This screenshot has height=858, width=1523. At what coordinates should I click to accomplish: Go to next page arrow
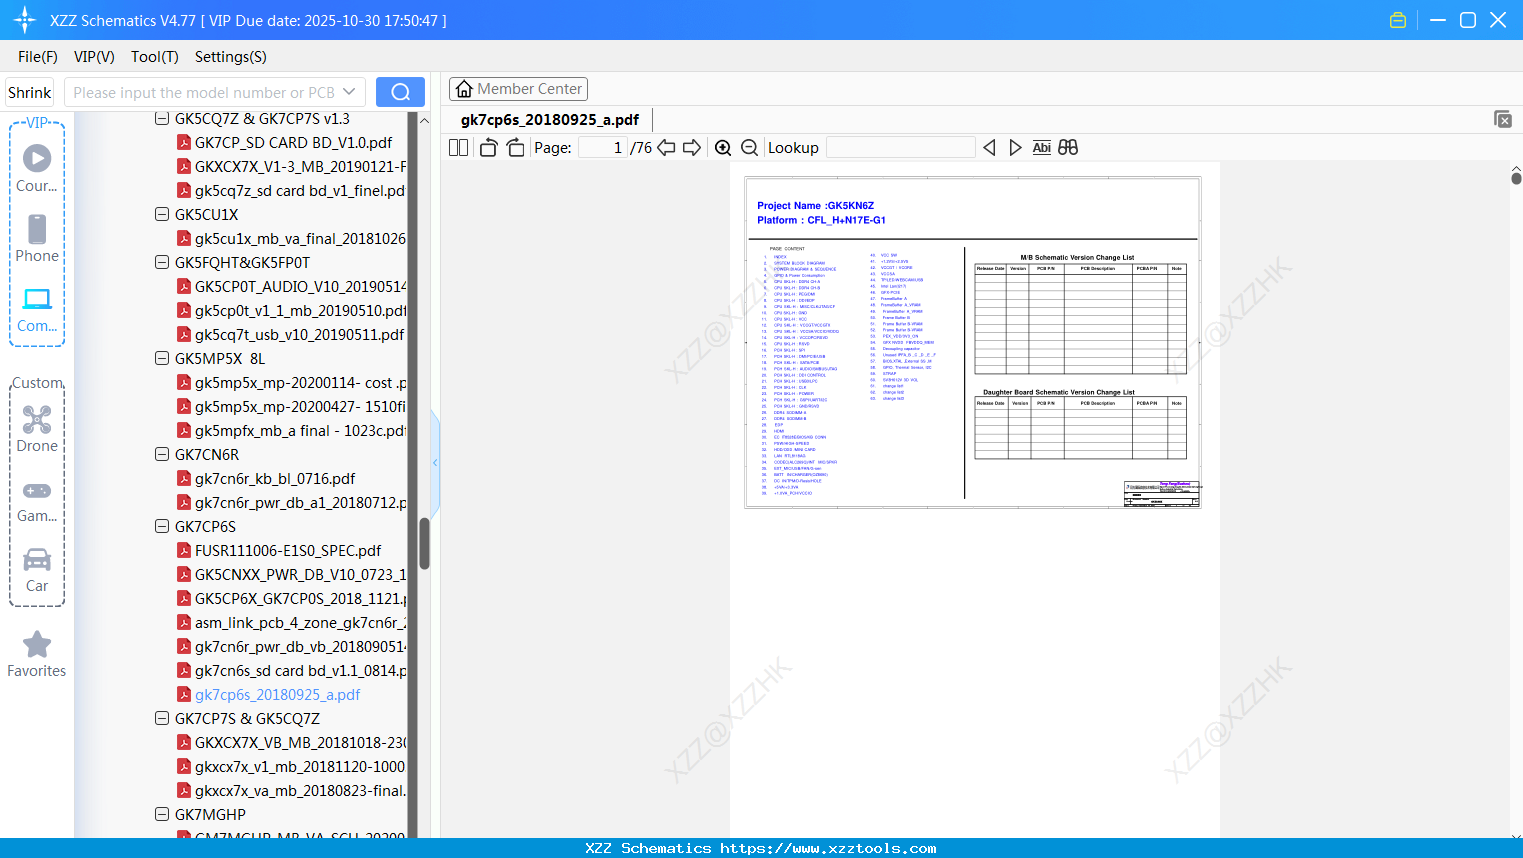coord(691,147)
